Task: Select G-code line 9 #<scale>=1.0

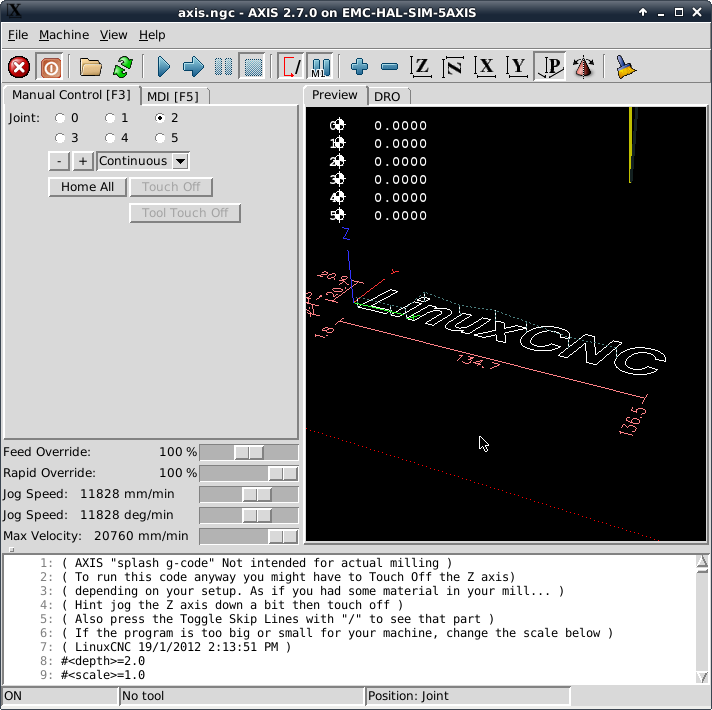Action: [x=103, y=675]
